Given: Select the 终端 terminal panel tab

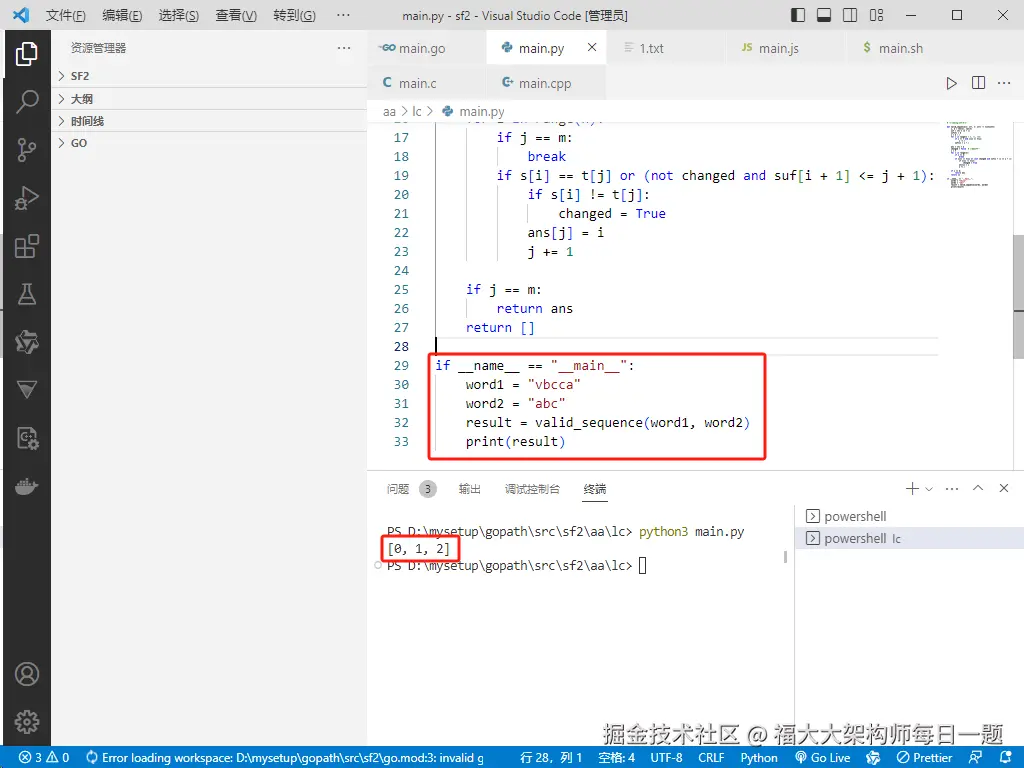Looking at the screenshot, I should click(x=595, y=488).
